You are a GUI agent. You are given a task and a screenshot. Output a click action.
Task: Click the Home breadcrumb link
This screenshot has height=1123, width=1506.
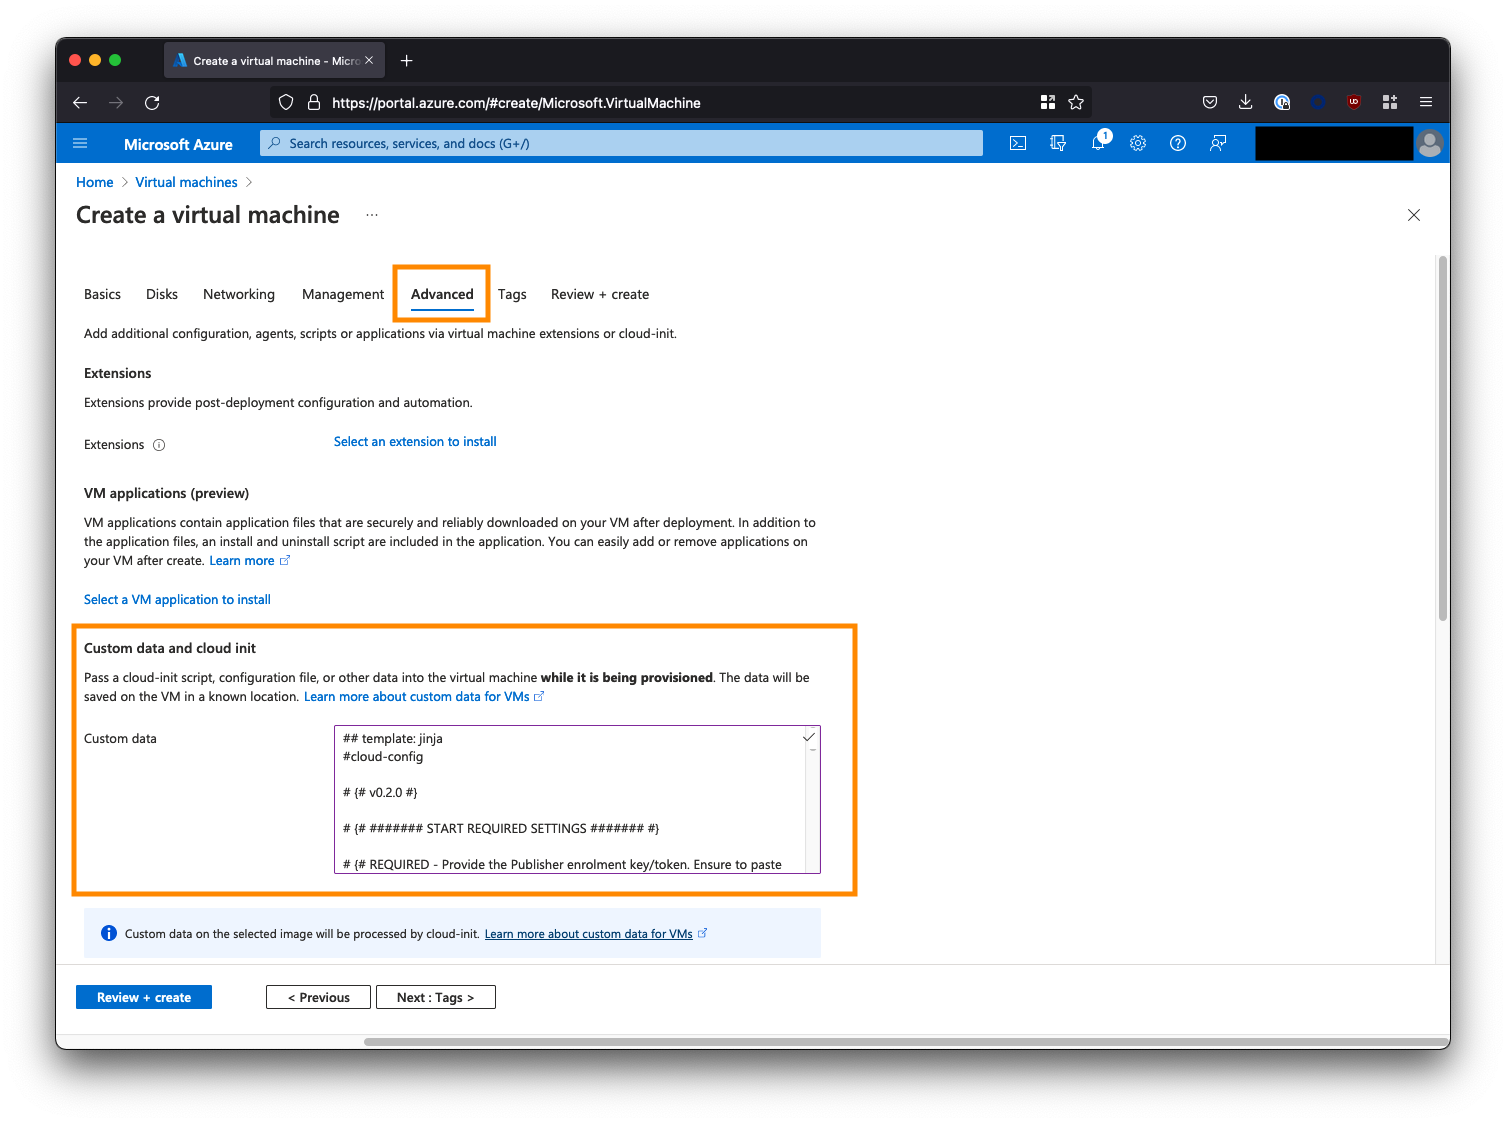pyautogui.click(x=95, y=182)
